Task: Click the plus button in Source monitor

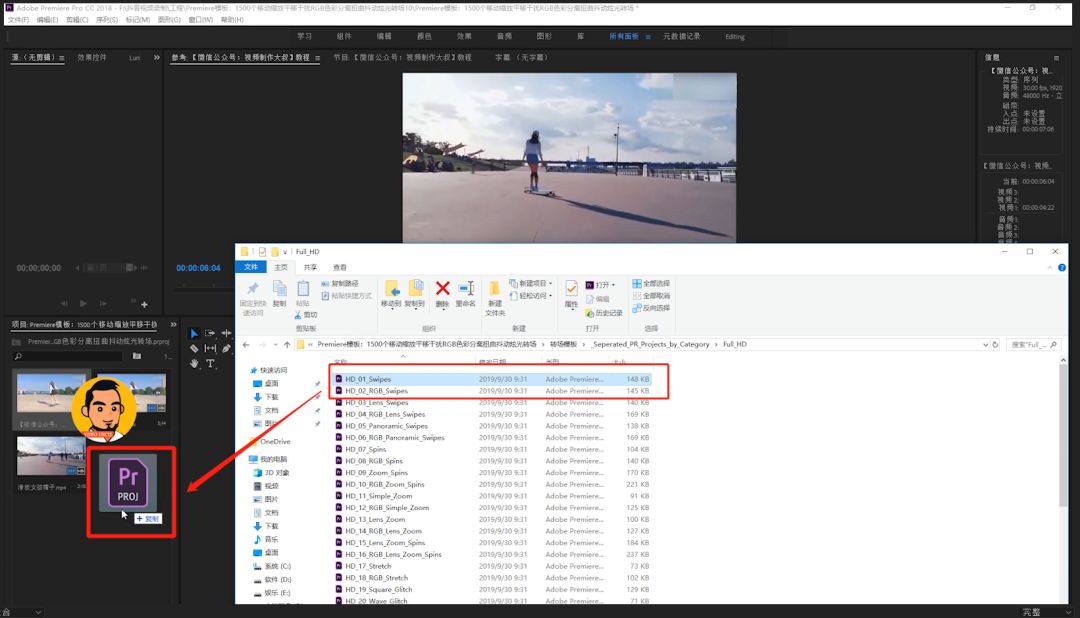Action: click(144, 304)
